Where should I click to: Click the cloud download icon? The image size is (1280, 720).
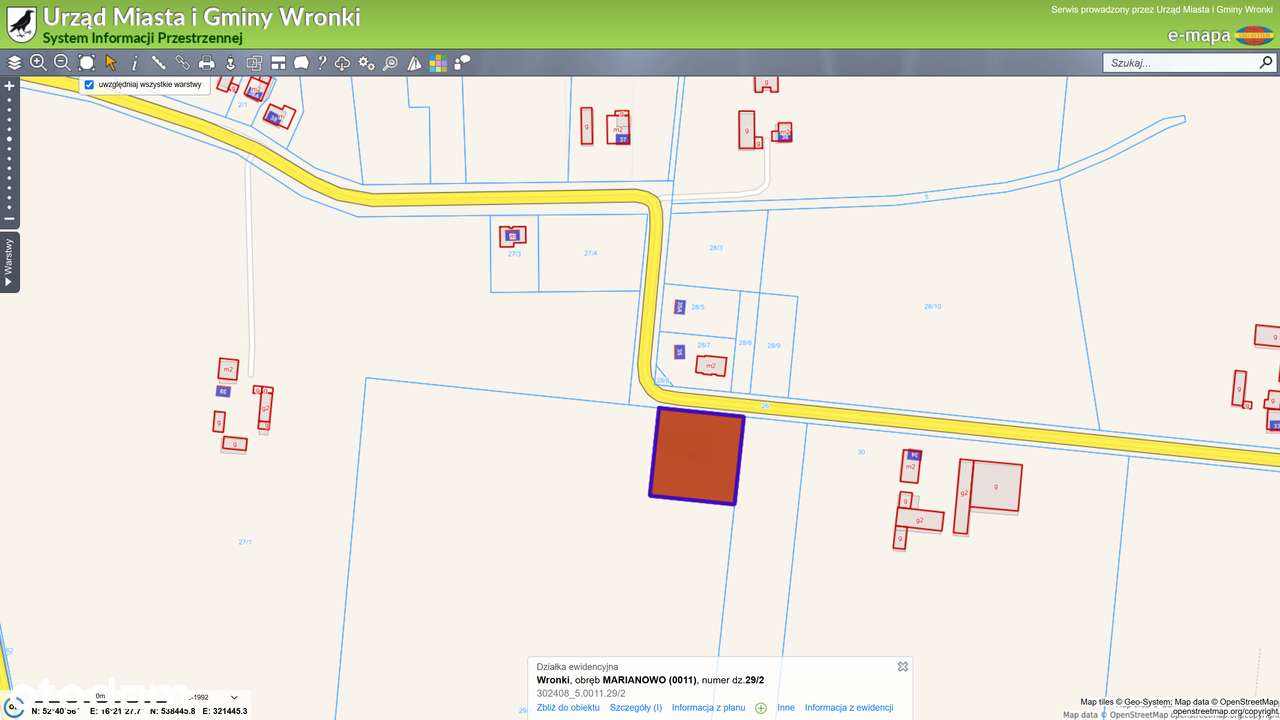343,62
